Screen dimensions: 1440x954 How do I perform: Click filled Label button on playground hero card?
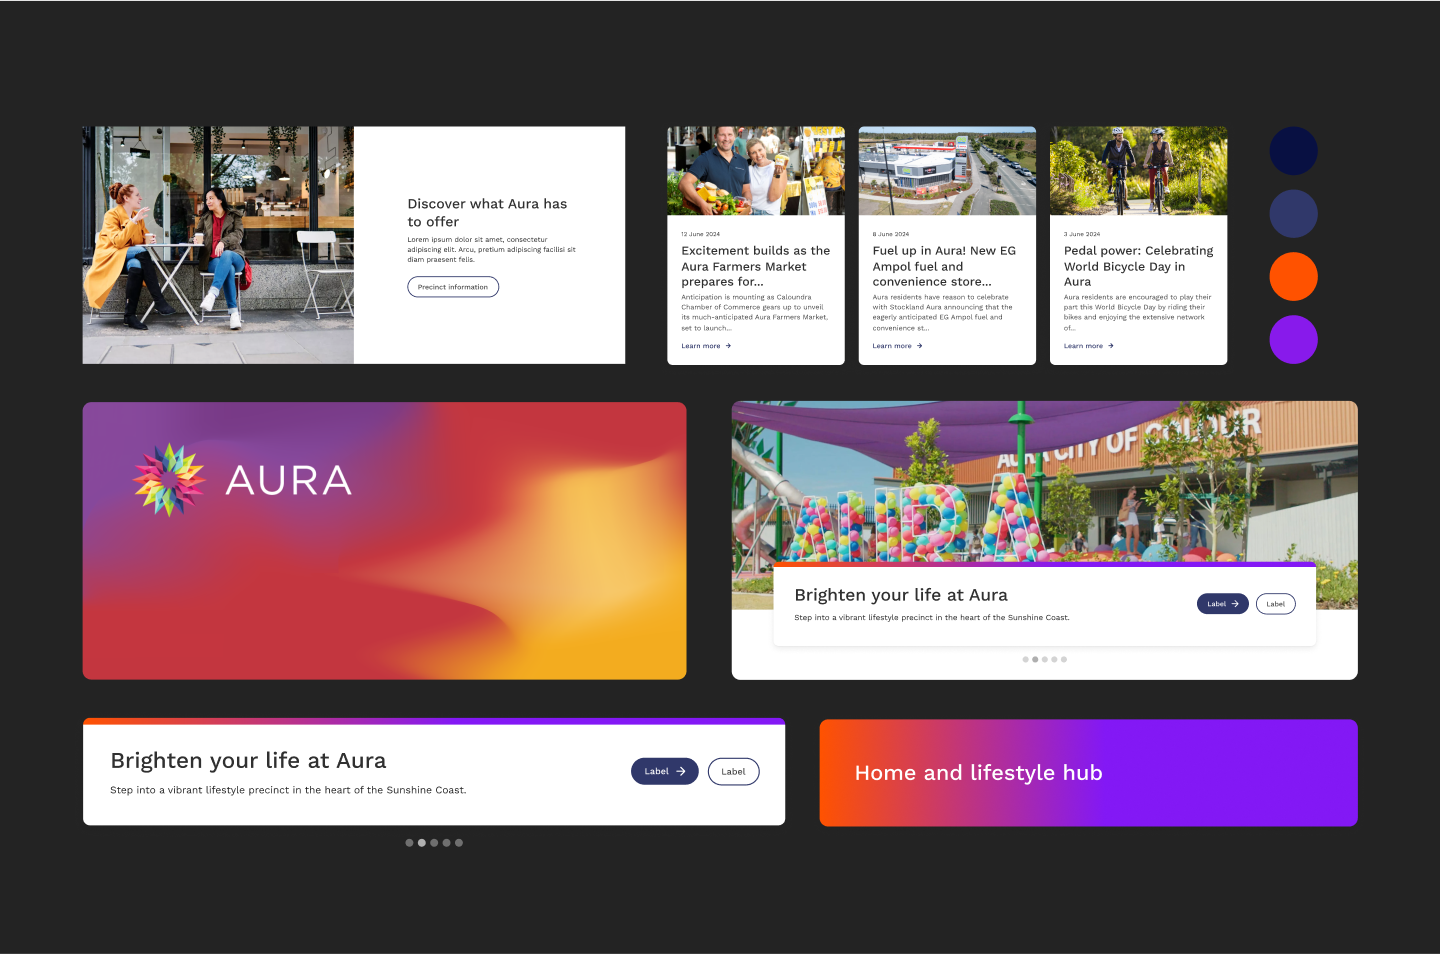[1222, 604]
